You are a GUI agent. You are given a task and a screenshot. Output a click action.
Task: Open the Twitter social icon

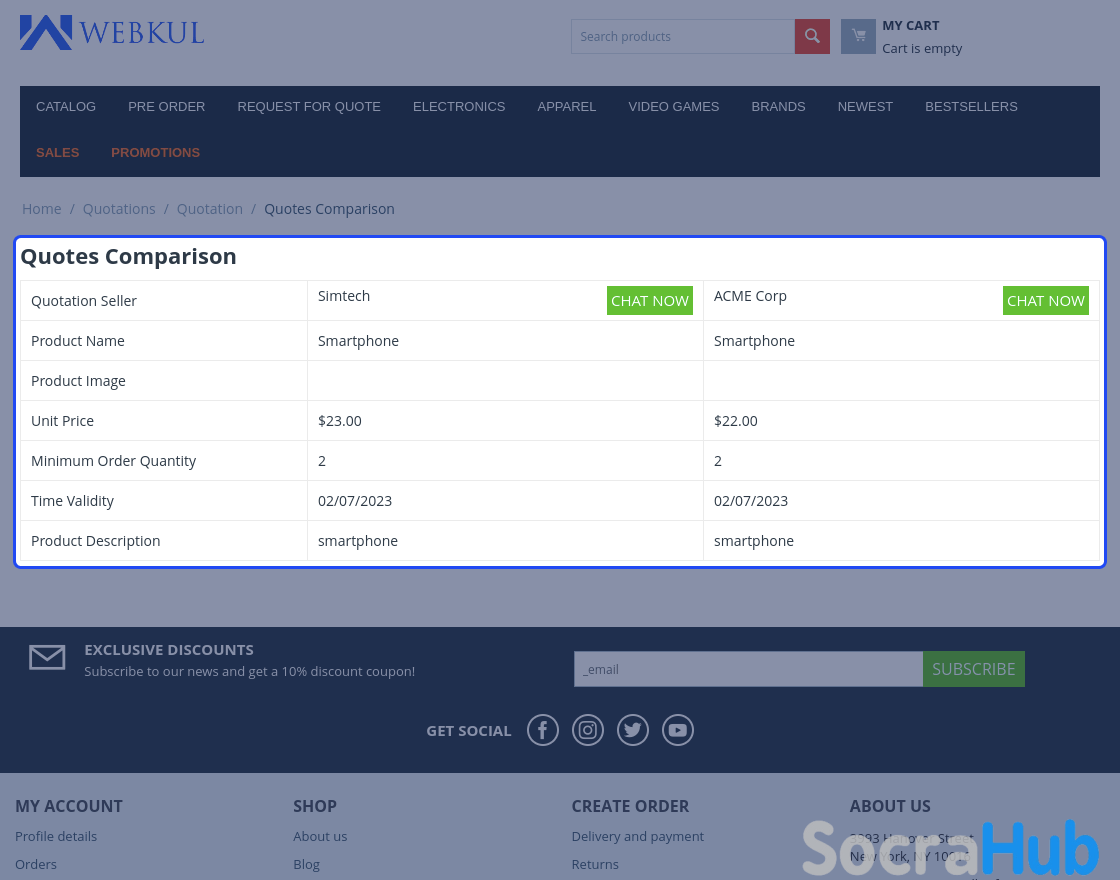click(x=633, y=730)
